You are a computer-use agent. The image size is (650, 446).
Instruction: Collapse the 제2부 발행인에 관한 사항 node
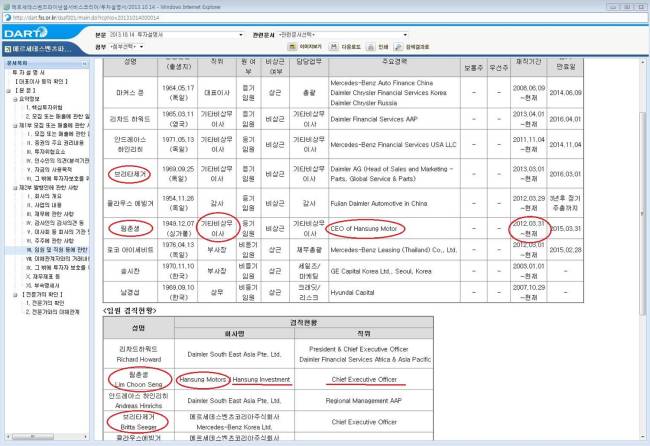[15, 188]
